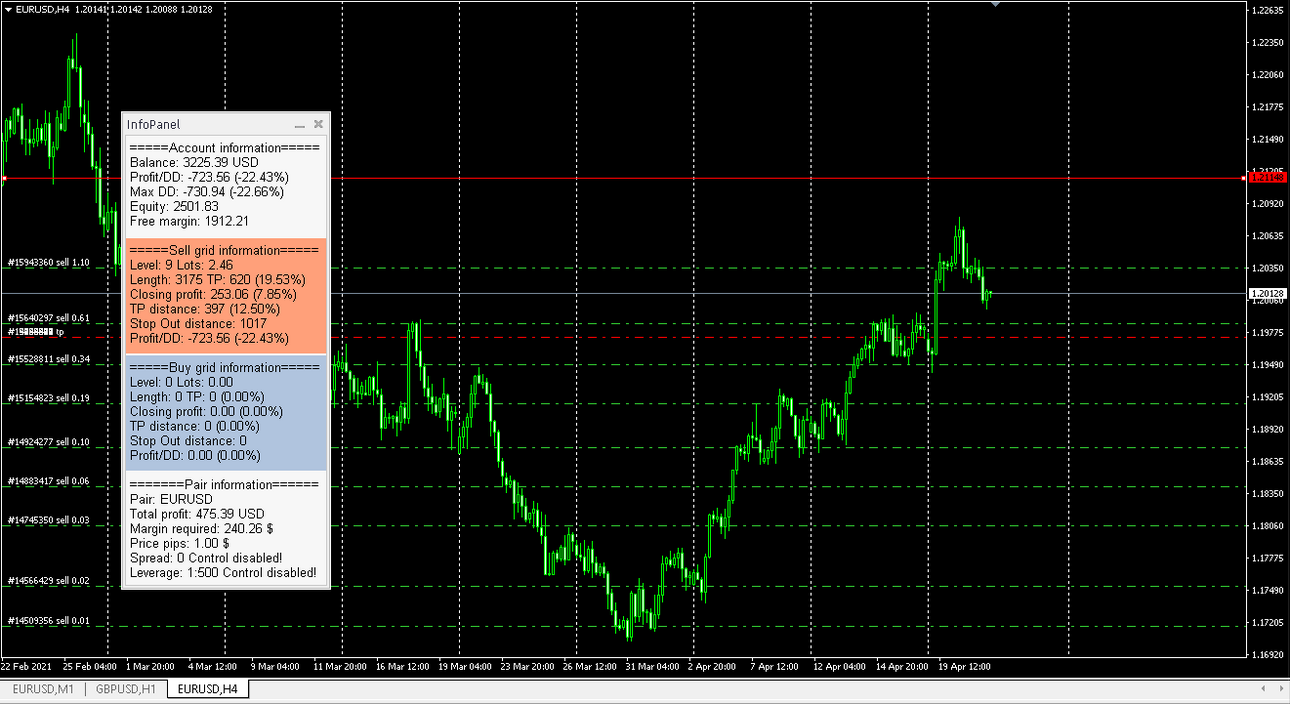Click the 31 Mar 04:00 time label
The image size is (1290, 704).
pyautogui.click(x=650, y=666)
